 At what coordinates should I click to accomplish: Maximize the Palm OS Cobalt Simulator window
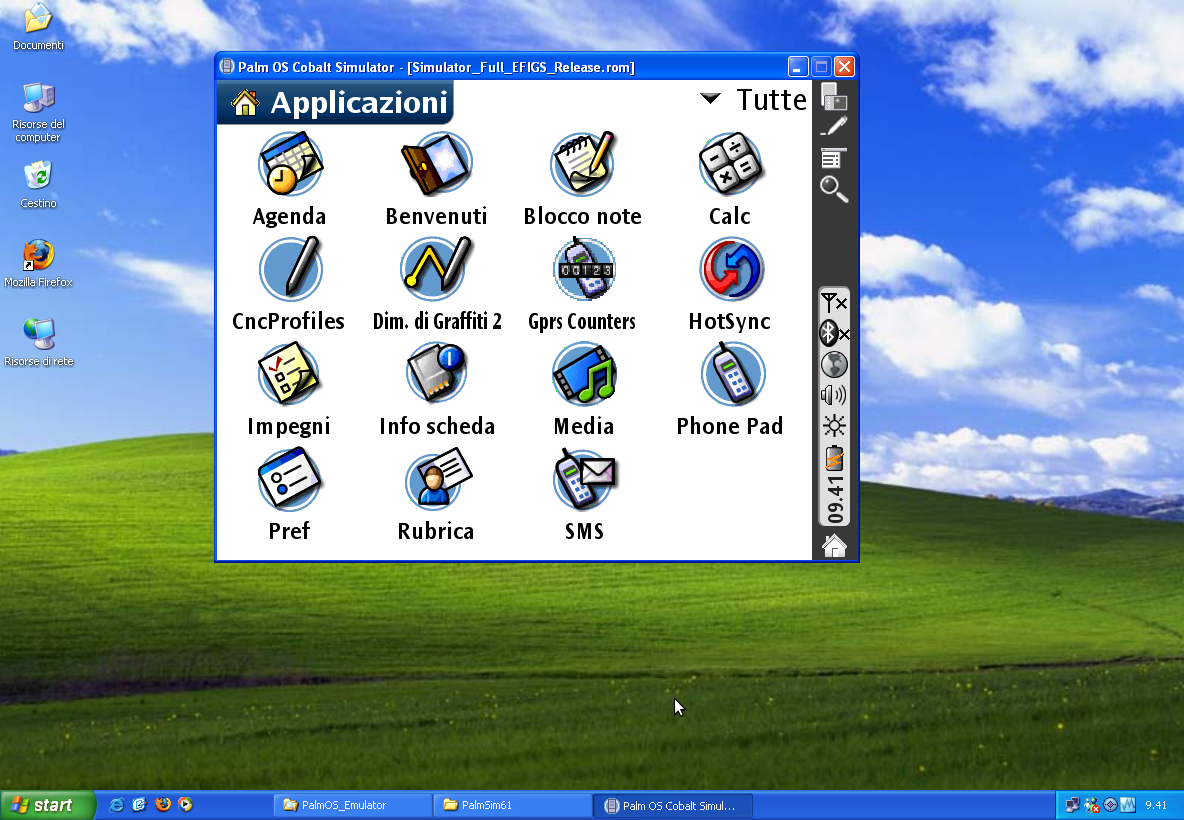pyautogui.click(x=822, y=66)
